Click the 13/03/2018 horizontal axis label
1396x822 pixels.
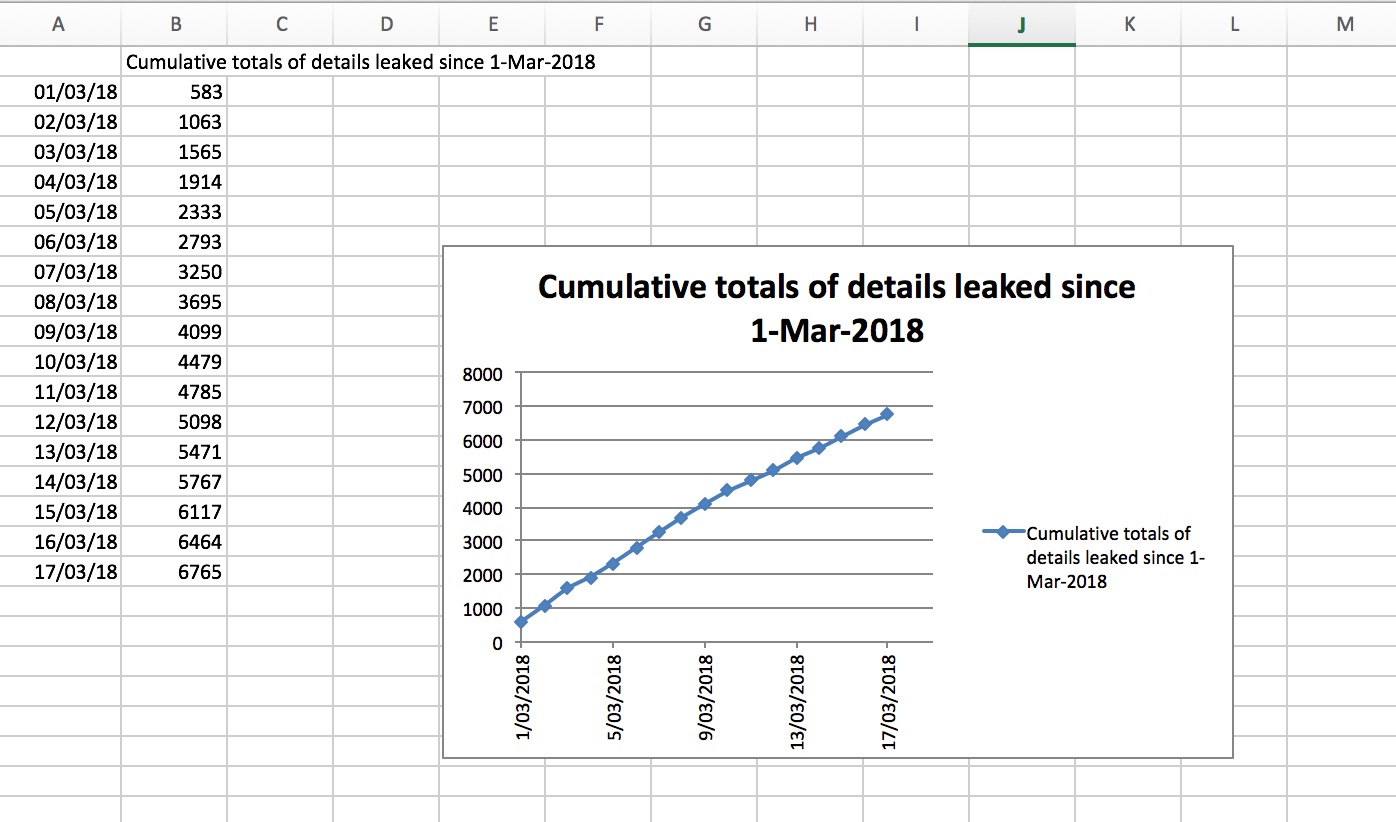[x=798, y=701]
